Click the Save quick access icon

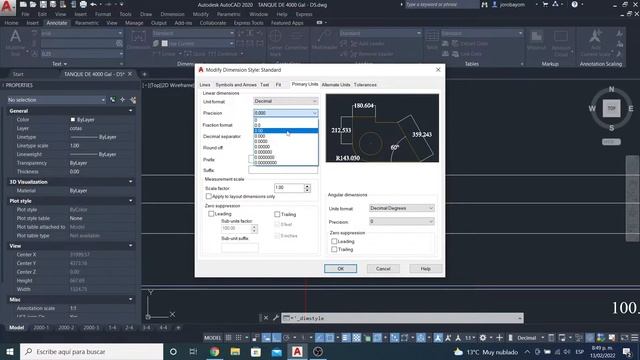tap(43, 4)
